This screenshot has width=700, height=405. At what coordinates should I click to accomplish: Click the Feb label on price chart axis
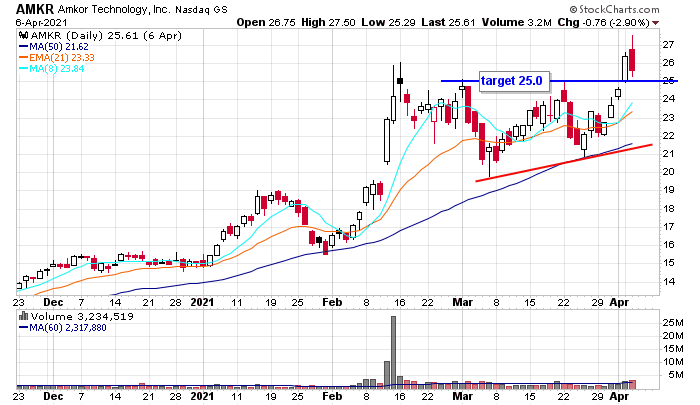click(x=332, y=302)
